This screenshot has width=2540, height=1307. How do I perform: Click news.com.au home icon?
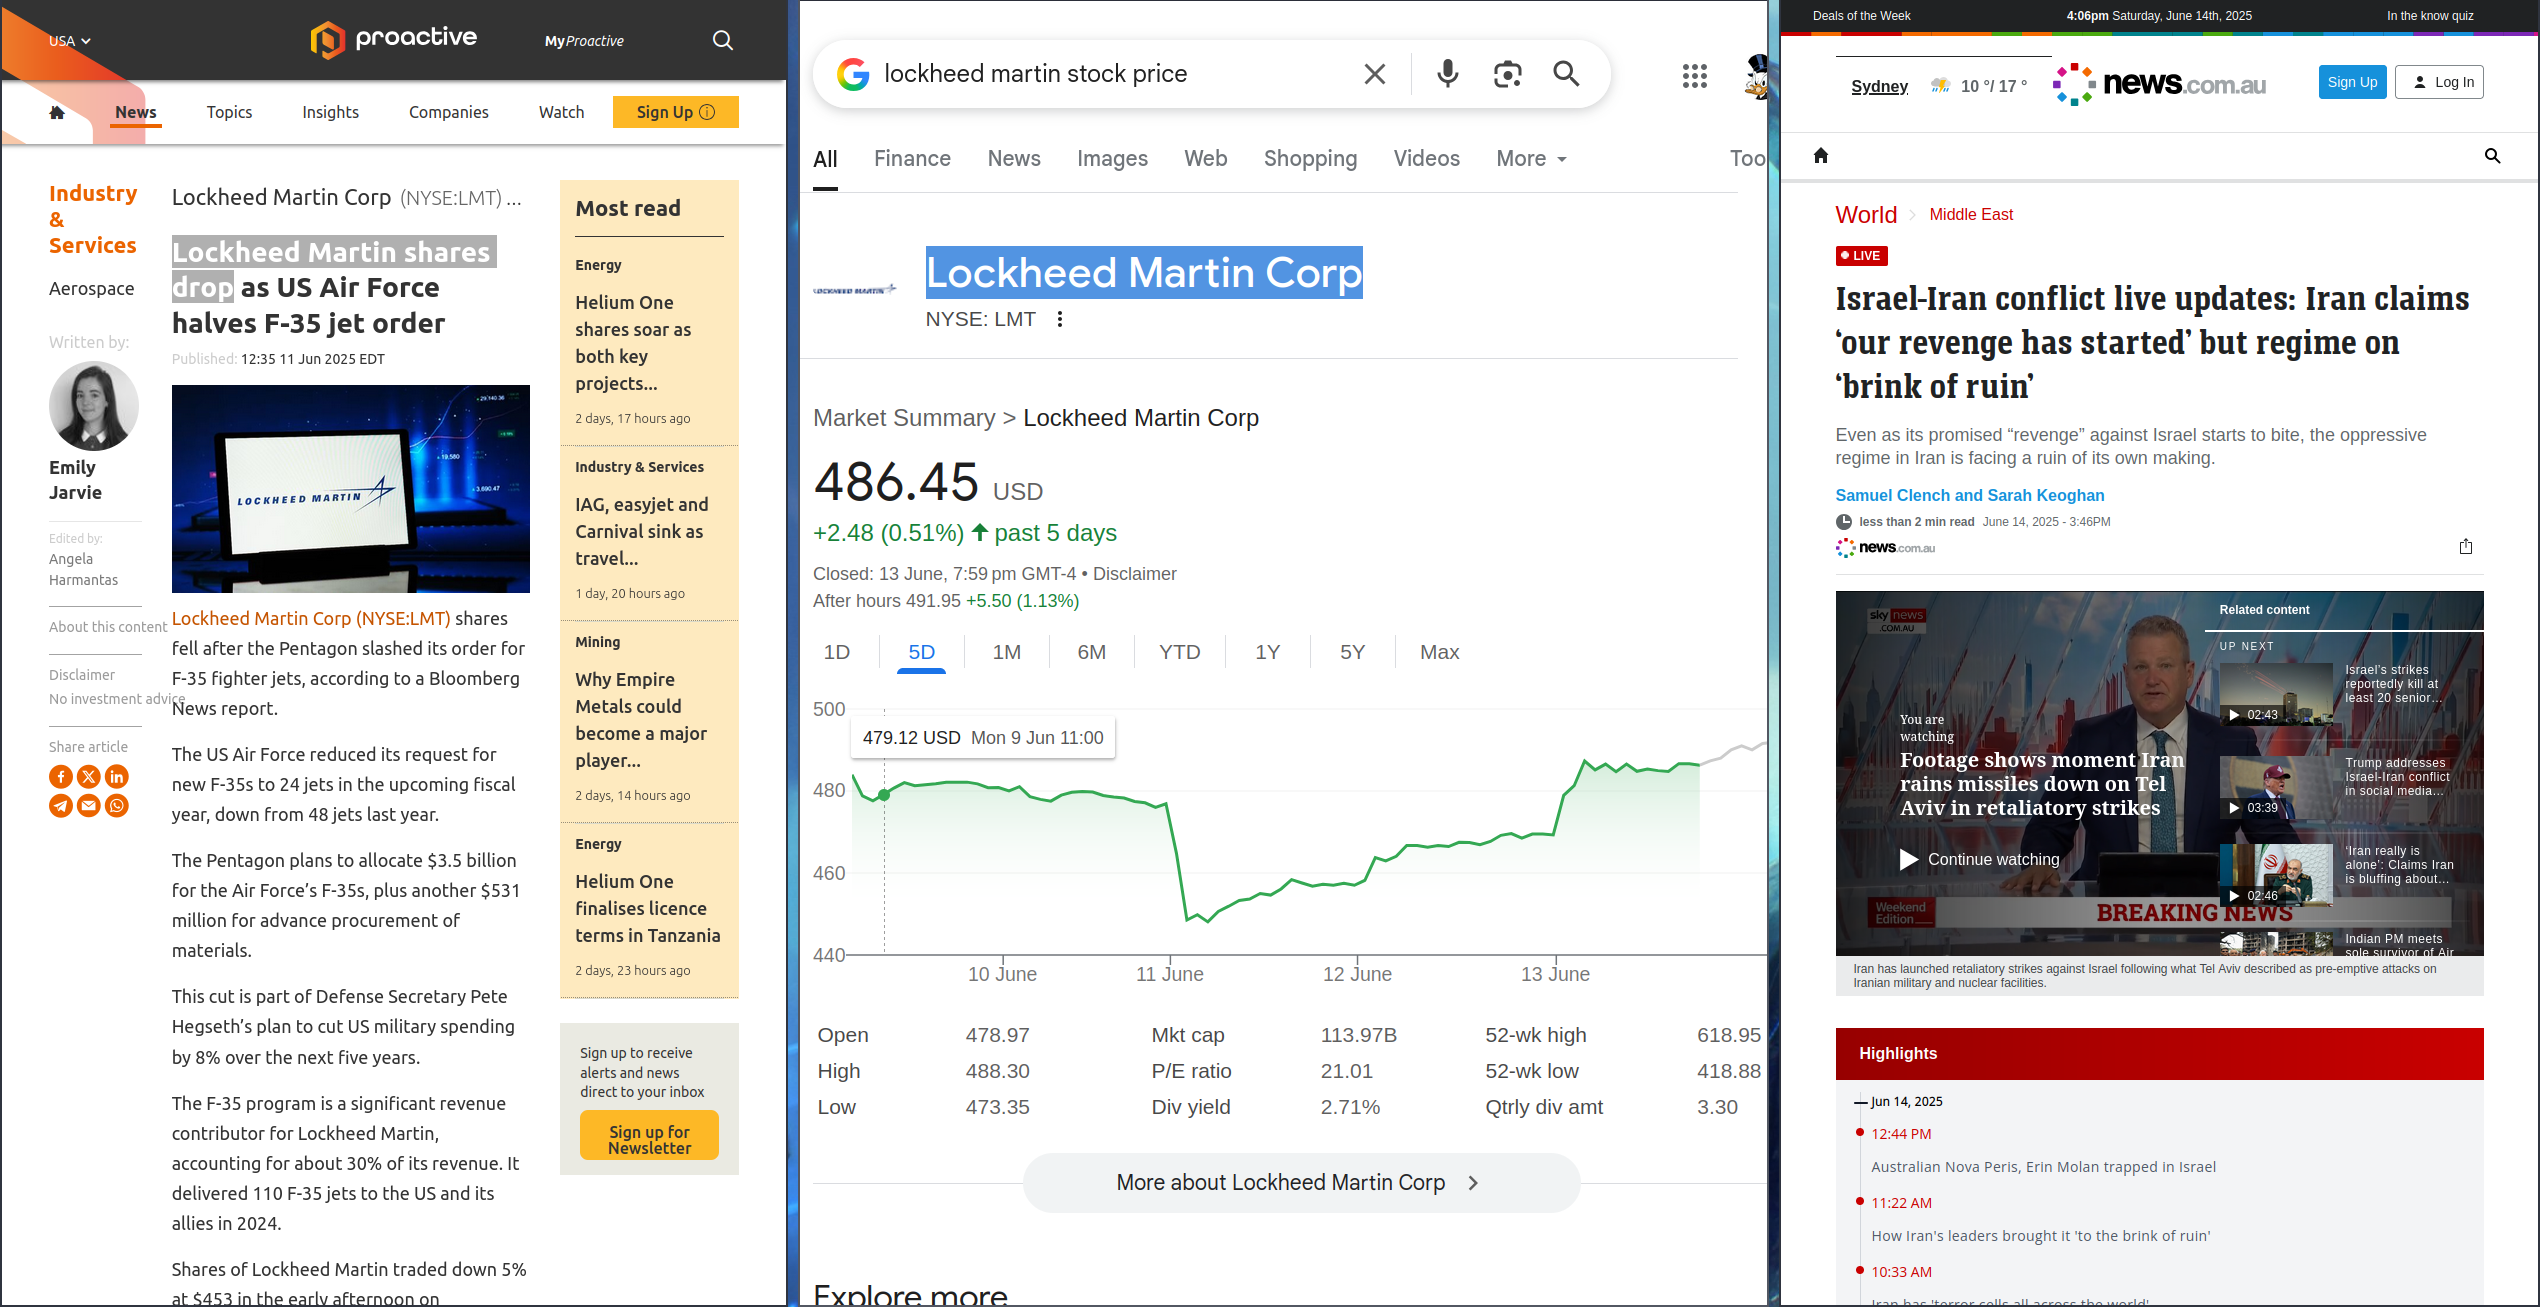tap(1821, 155)
